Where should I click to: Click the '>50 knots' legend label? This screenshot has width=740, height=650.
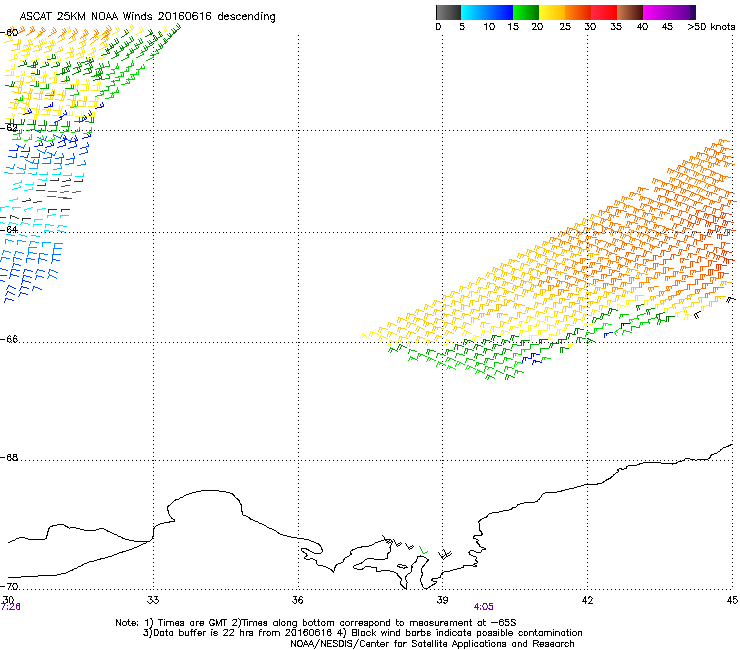pyautogui.click(x=711, y=27)
